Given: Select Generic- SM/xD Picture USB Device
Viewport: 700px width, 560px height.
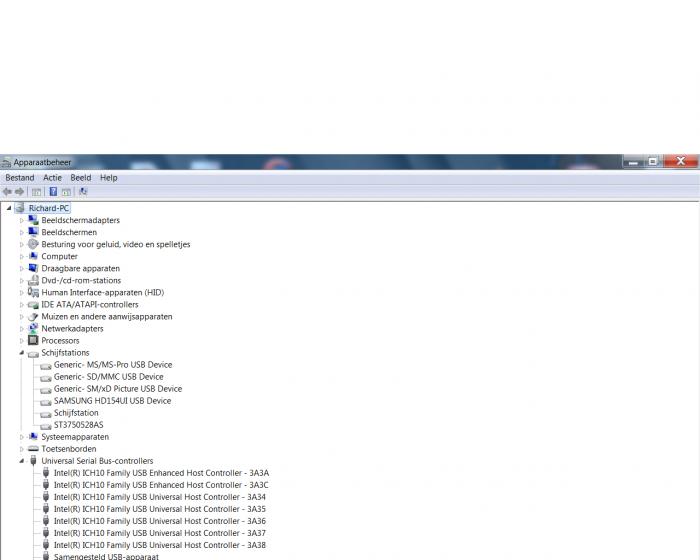Looking at the screenshot, I should pyautogui.click(x=118, y=389).
